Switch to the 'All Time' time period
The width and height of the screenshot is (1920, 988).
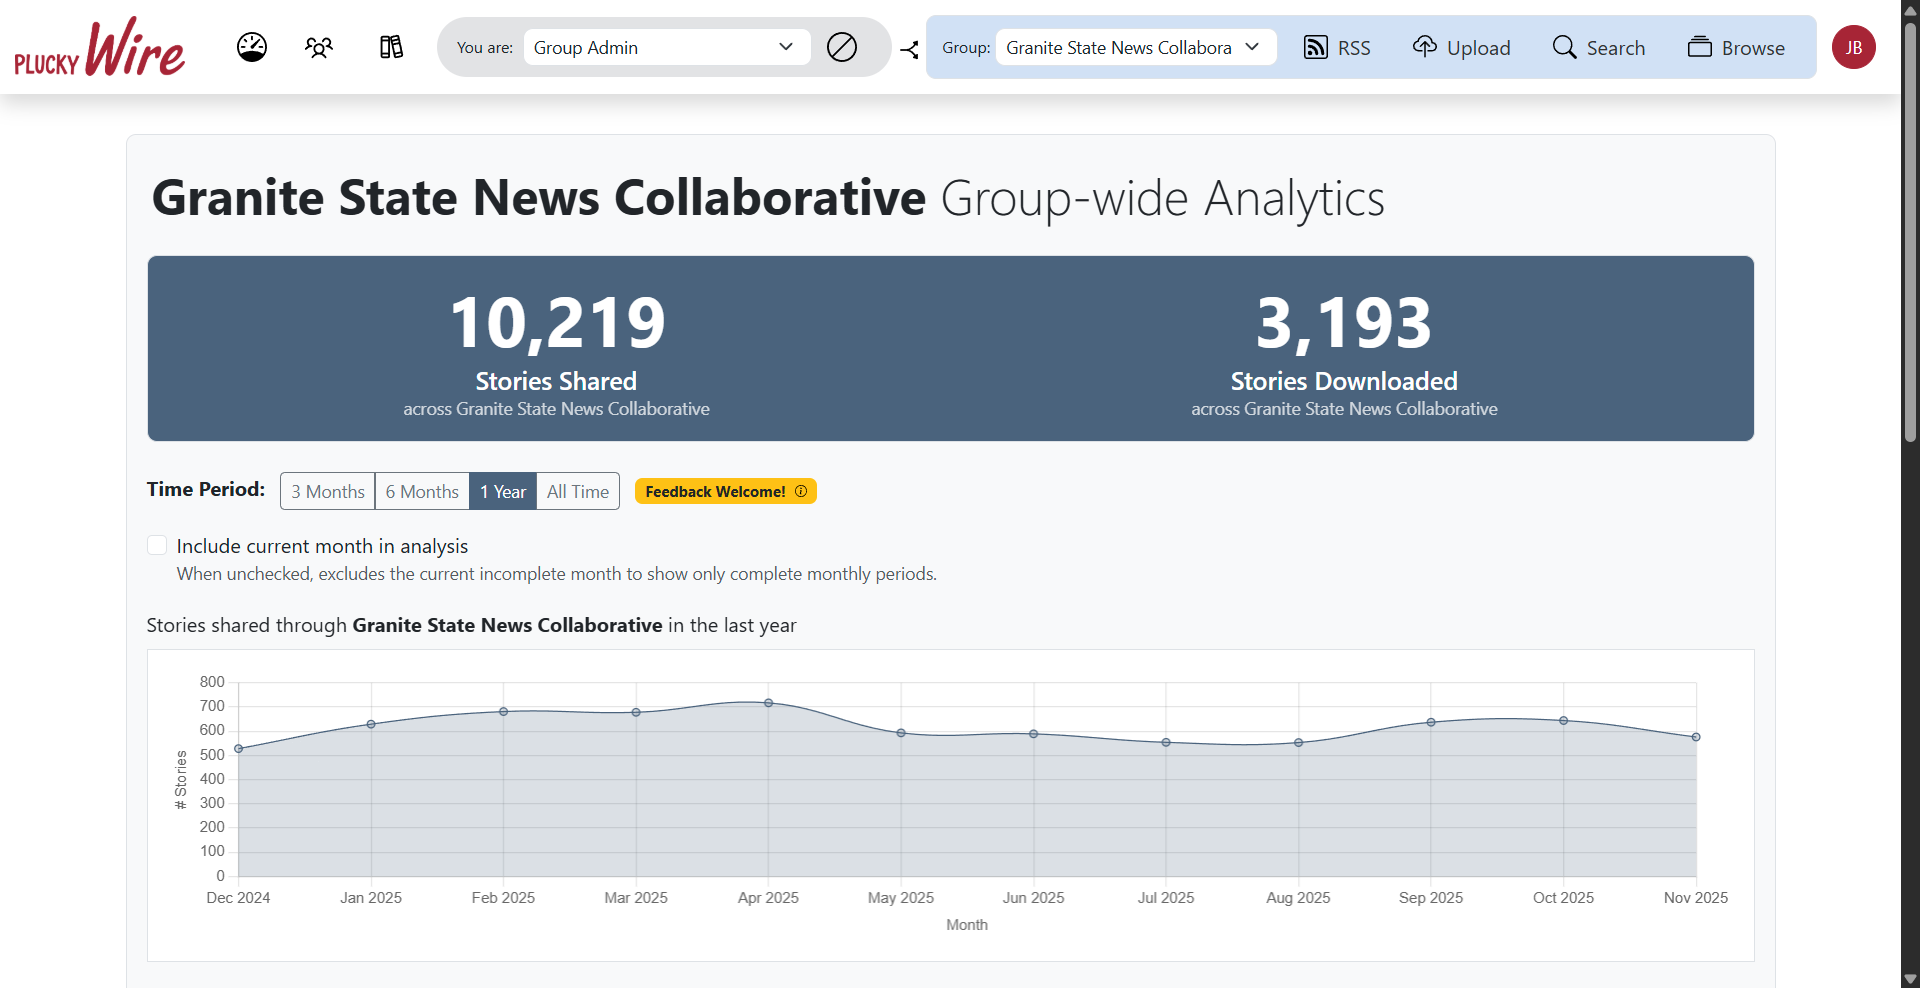577,491
